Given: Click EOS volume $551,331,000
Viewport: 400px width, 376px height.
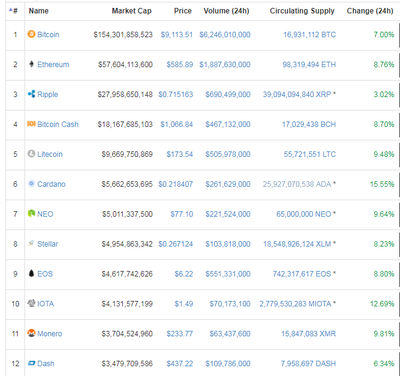Looking at the screenshot, I should [x=228, y=274].
